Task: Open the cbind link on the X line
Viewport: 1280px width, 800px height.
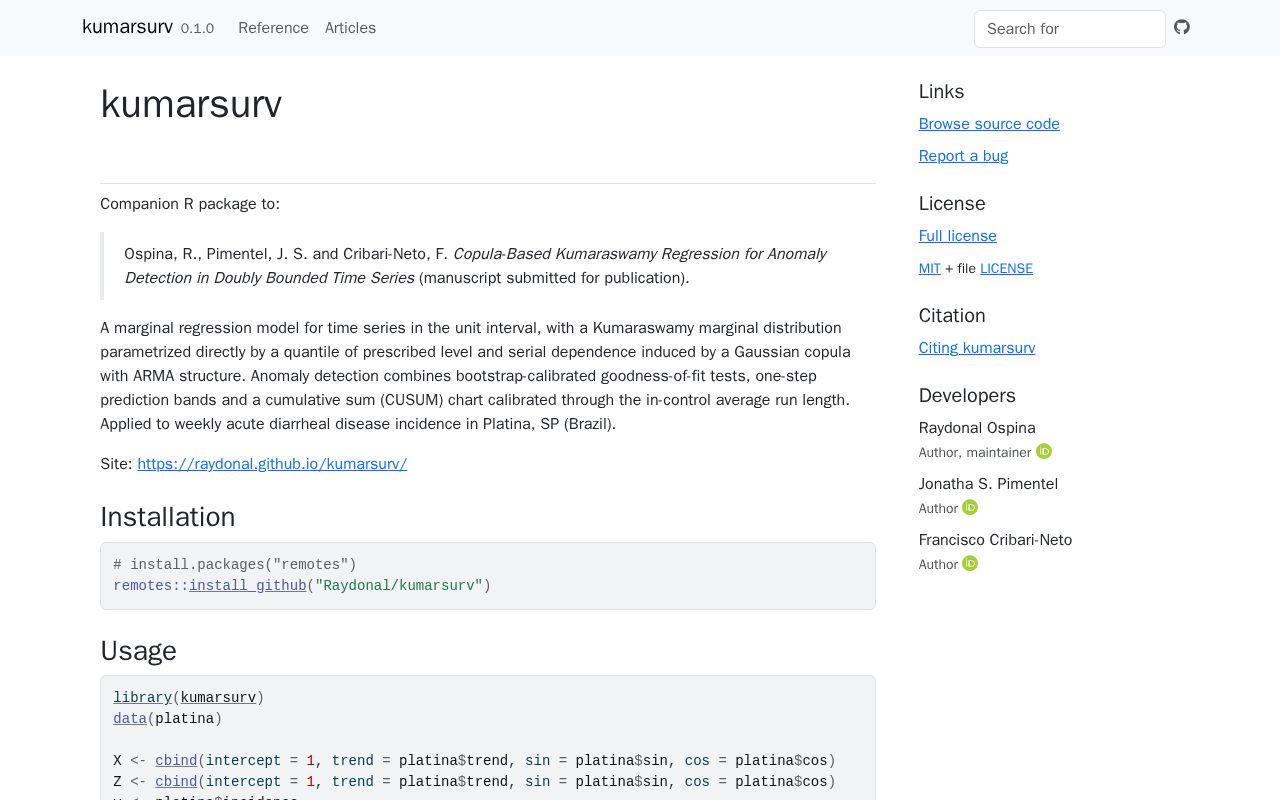Action: point(176,760)
